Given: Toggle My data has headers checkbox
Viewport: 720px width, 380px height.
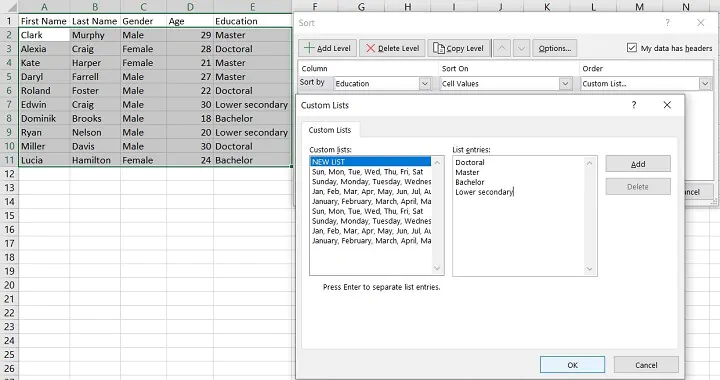Looking at the screenshot, I should coord(632,48).
